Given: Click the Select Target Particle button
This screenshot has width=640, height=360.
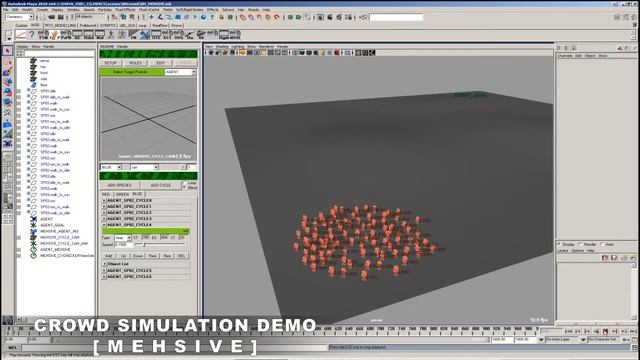Looking at the screenshot, I should click(131, 72).
